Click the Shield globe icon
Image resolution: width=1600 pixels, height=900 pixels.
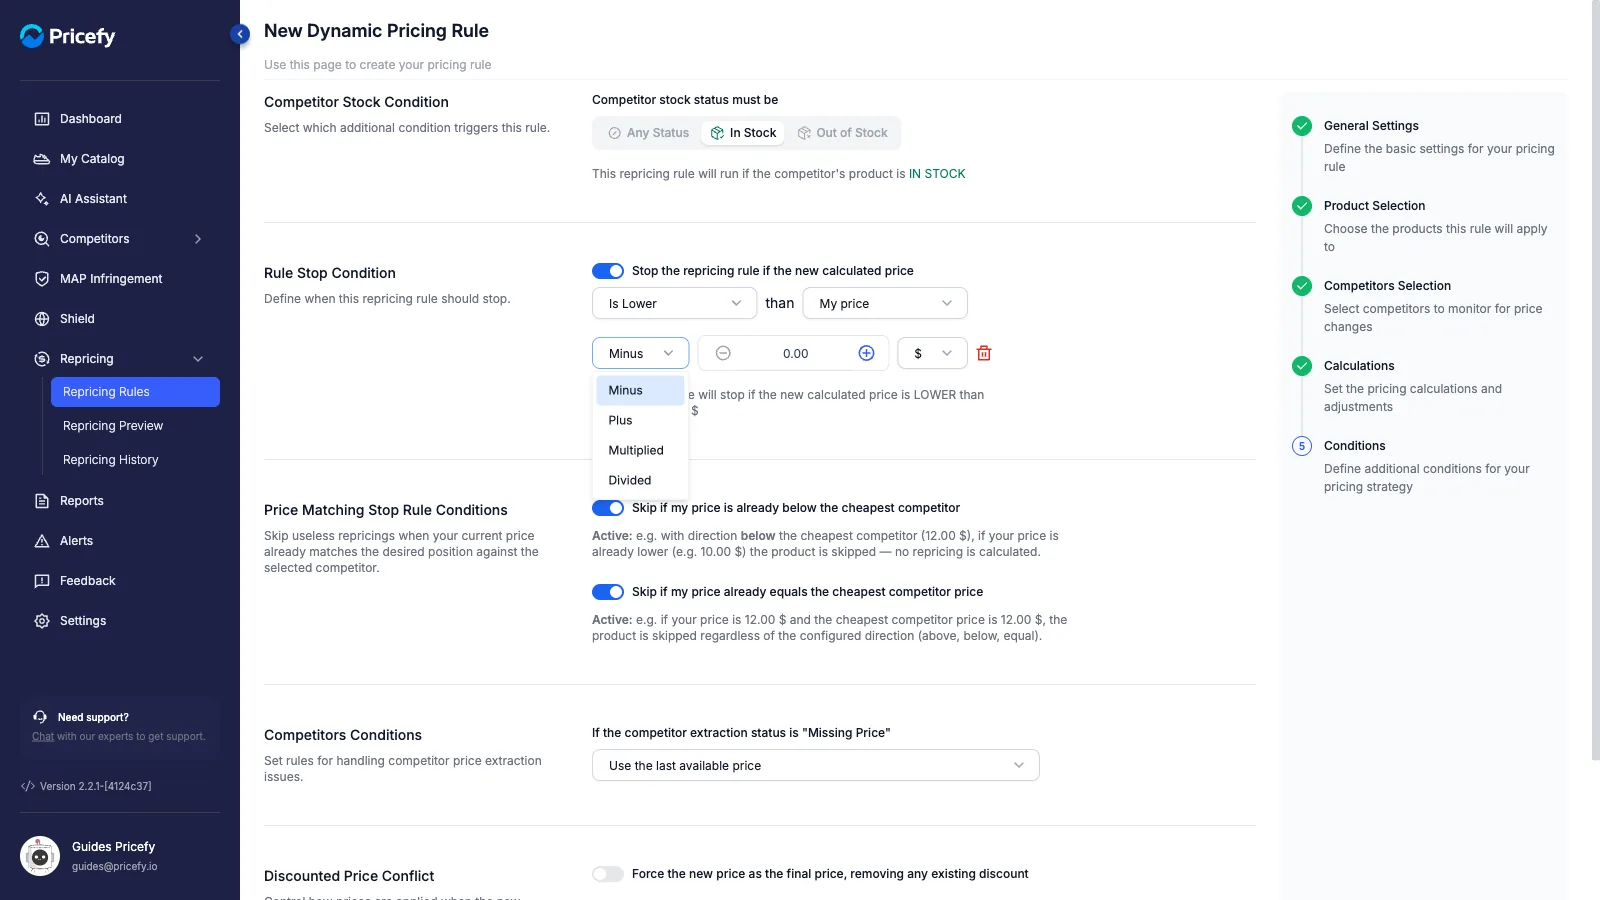(42, 319)
